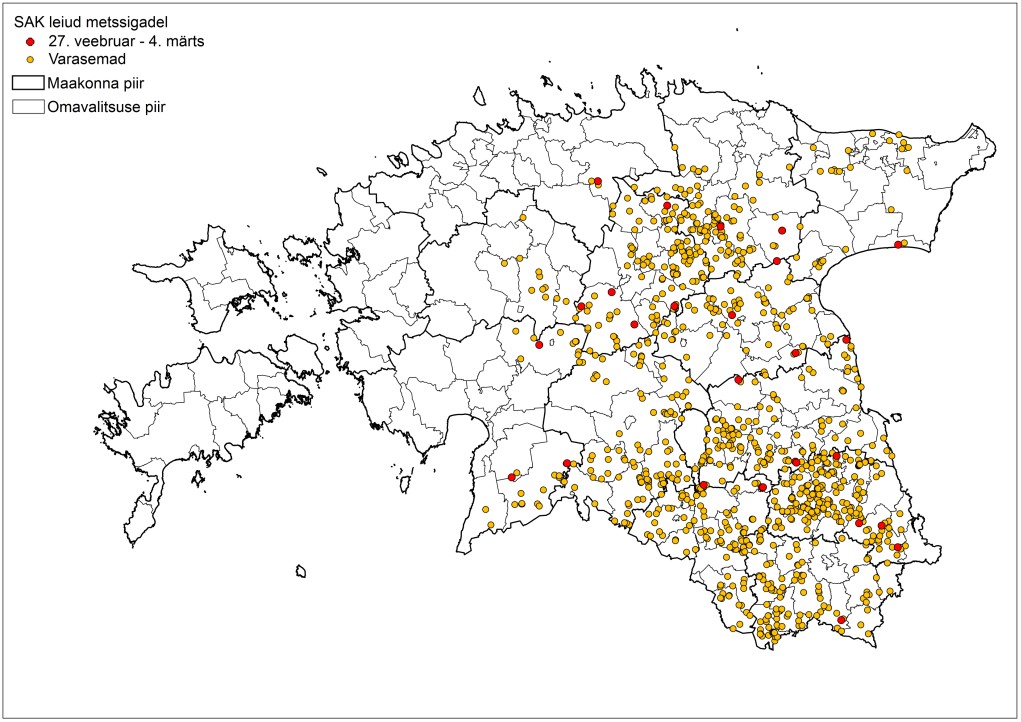Image resolution: width=1021 pixels, height=722 pixels.
Task: Select the Maakonna piir legend box
Action: 29,82
